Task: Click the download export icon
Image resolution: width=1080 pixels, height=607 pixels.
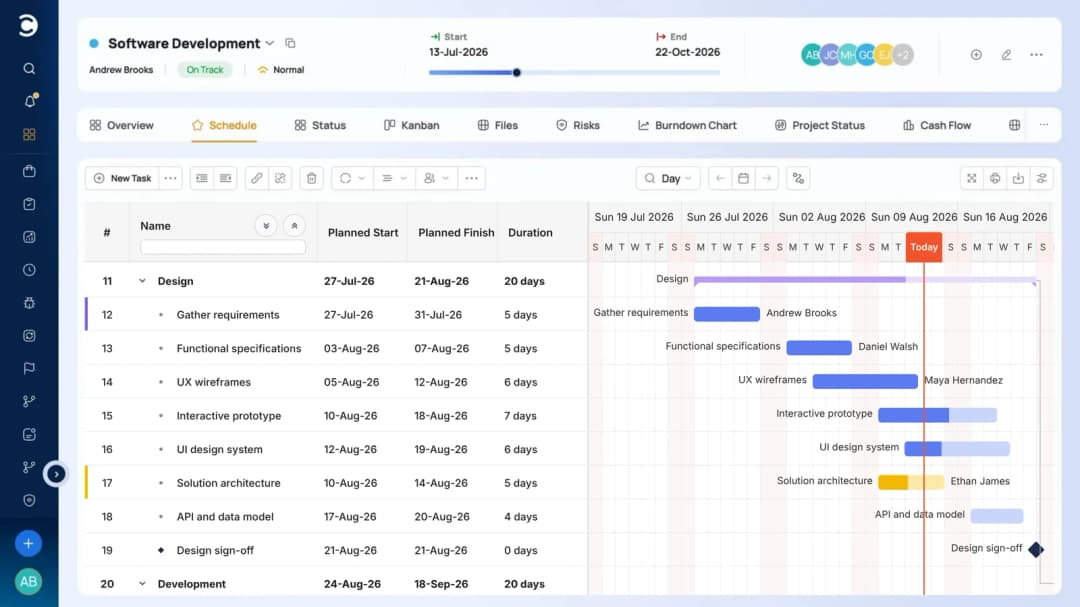Action: (x=1018, y=178)
